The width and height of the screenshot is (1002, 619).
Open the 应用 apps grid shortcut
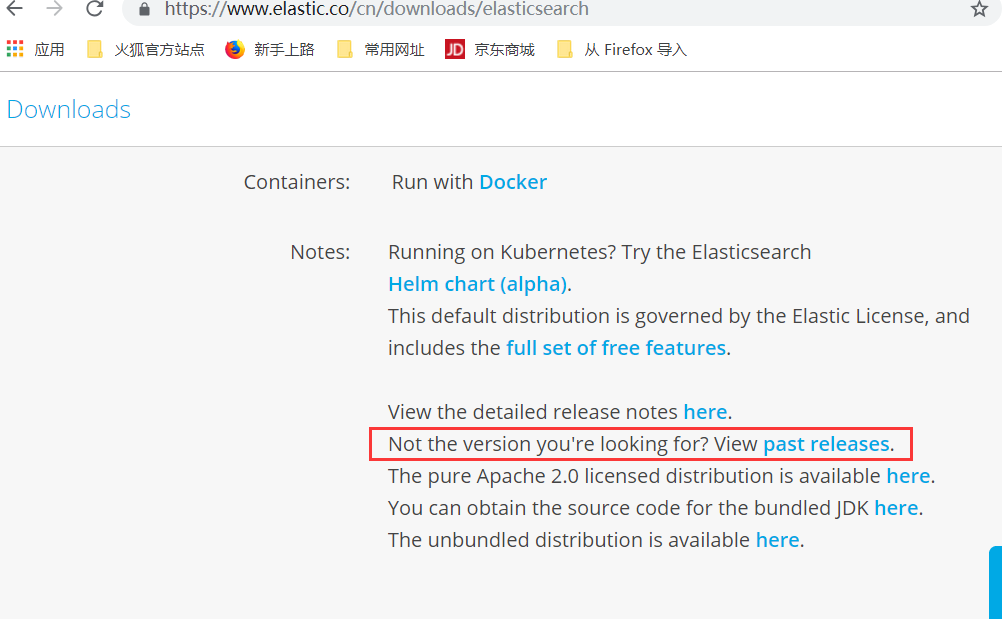point(36,49)
